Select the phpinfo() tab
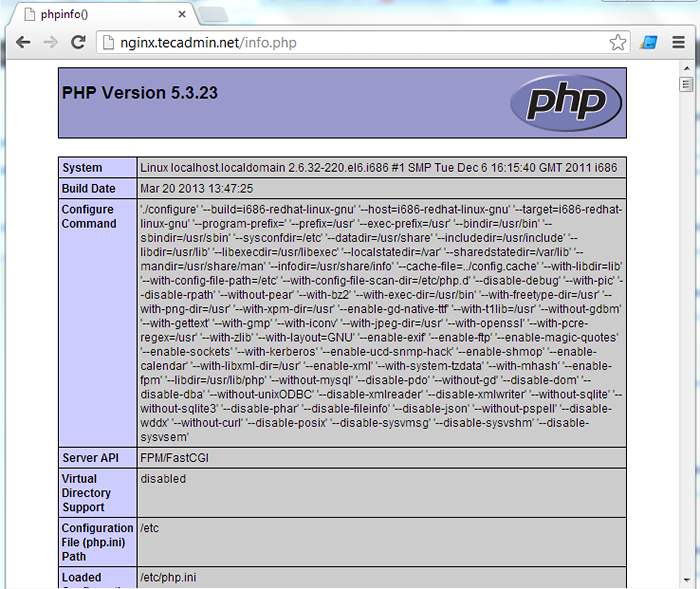The width and height of the screenshot is (700, 589). pos(90,14)
